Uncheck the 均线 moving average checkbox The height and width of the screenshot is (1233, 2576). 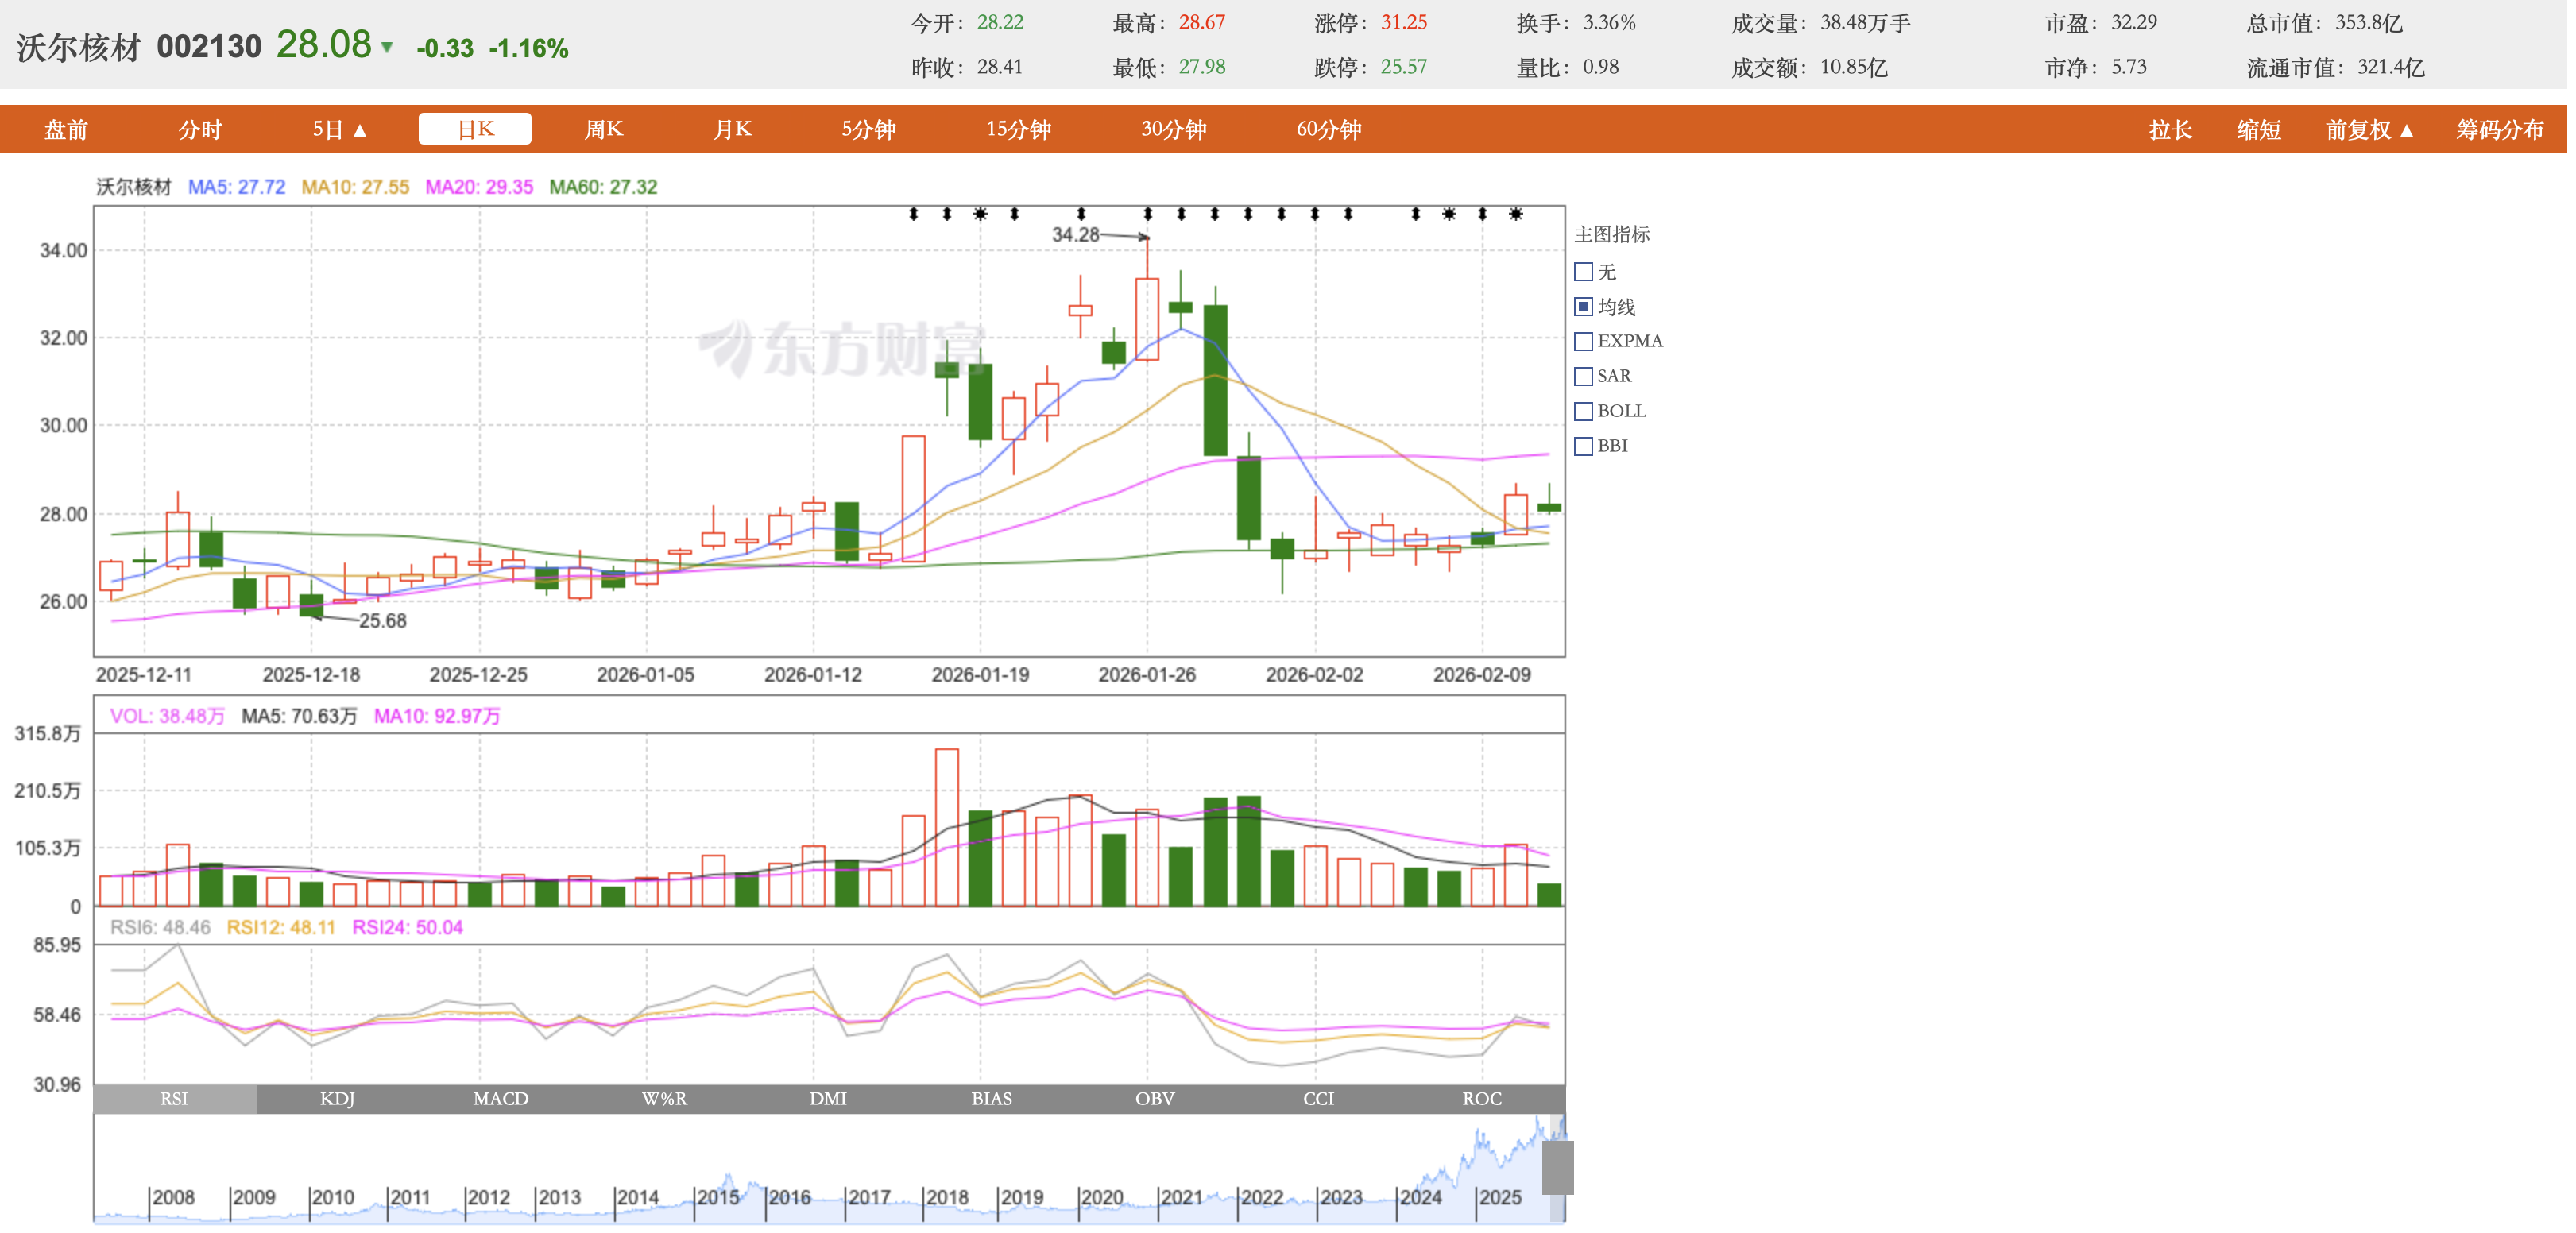[1583, 306]
